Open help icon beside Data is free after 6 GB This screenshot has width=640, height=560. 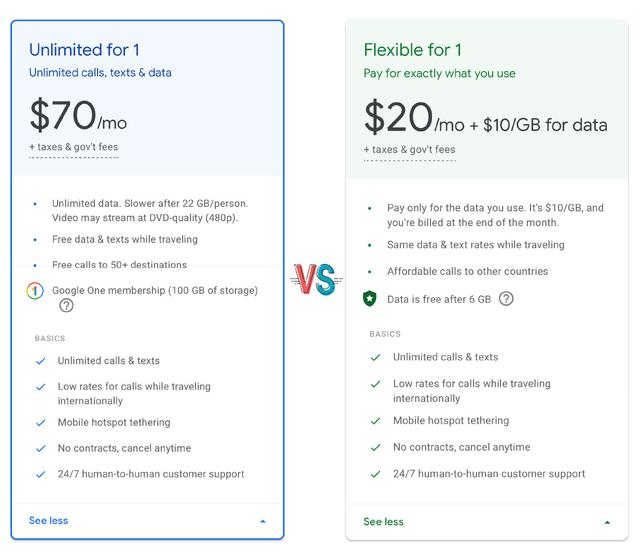(506, 299)
